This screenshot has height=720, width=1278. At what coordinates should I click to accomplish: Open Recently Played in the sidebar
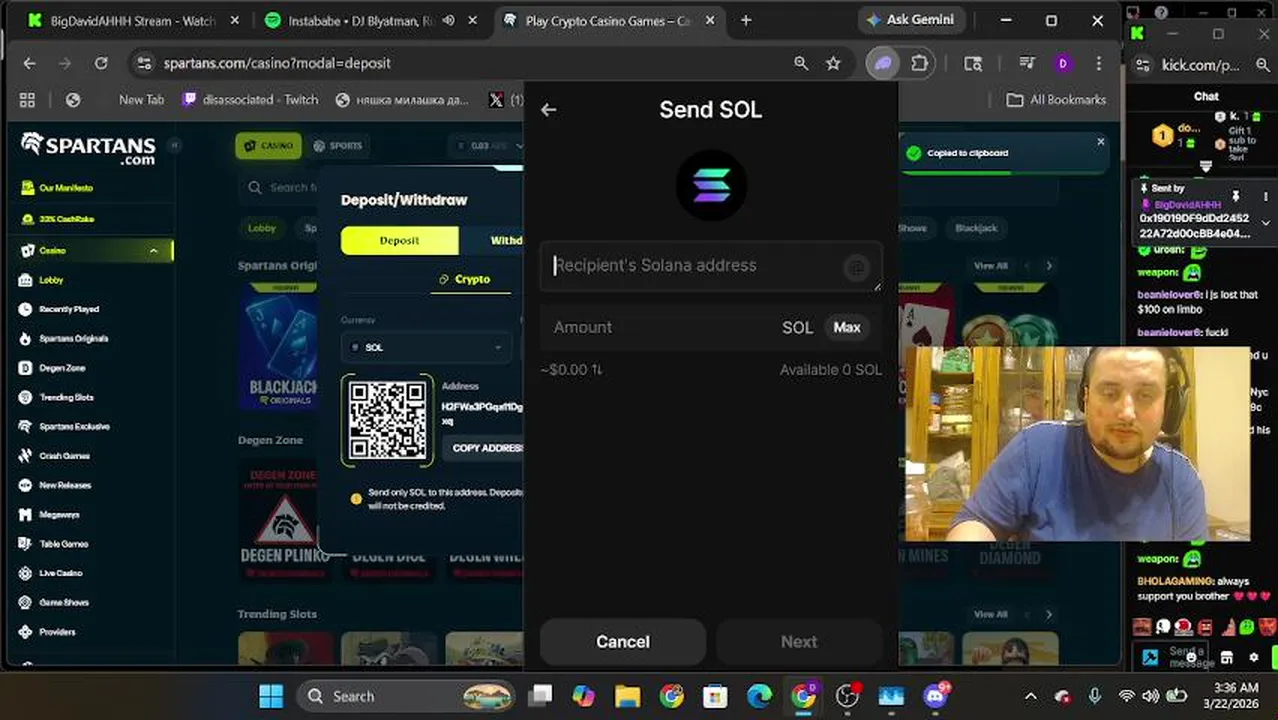click(68, 309)
